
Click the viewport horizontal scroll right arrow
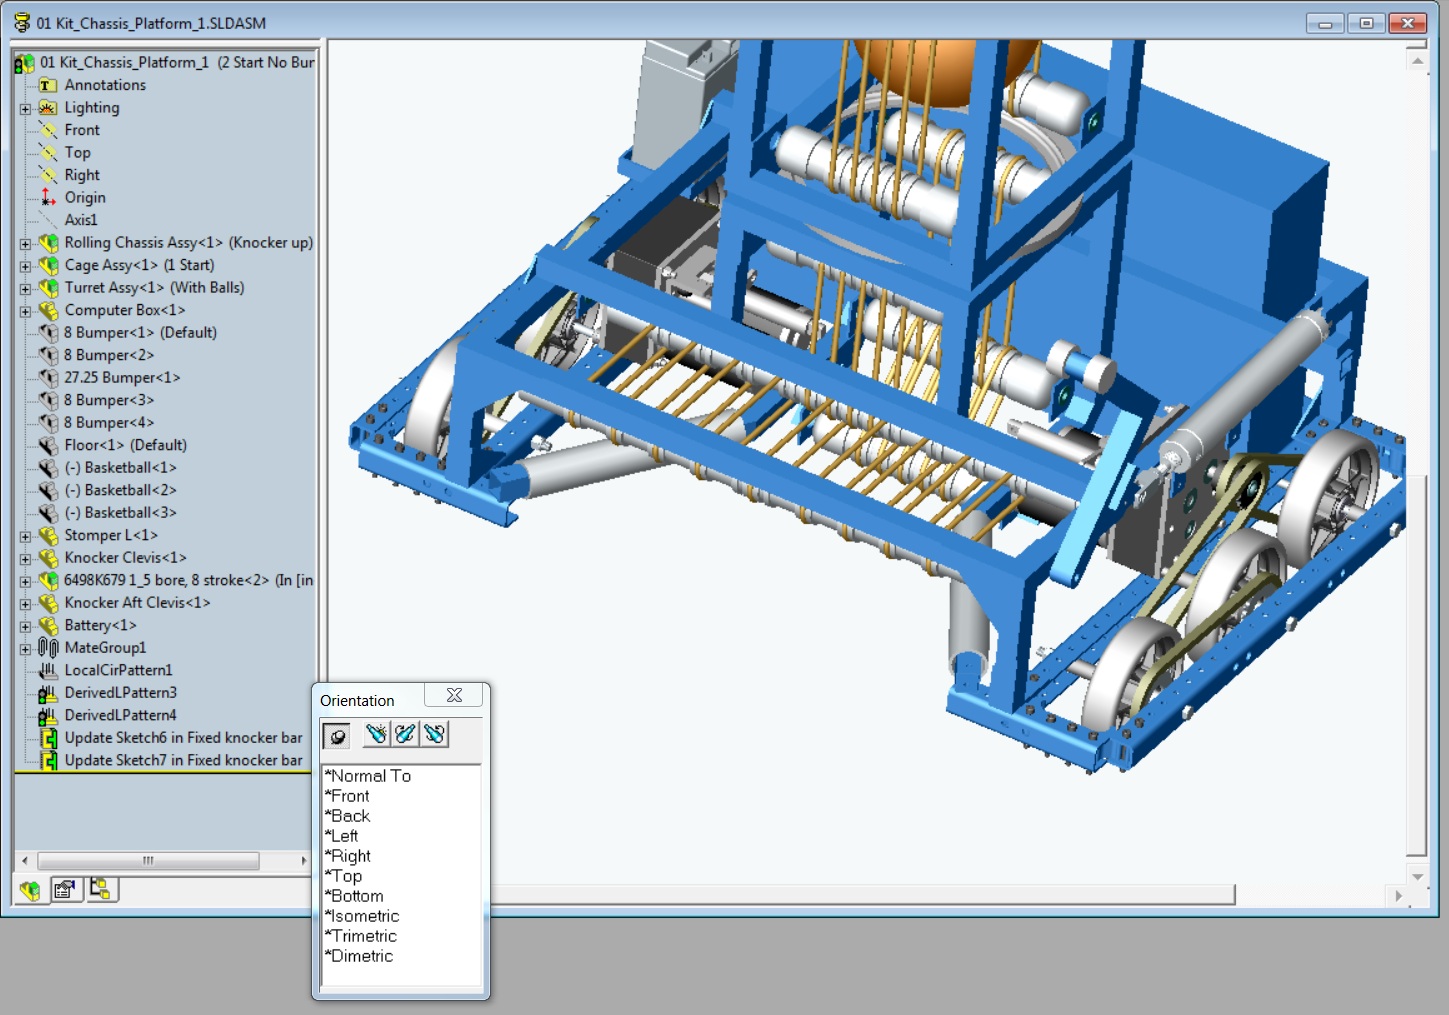(x=1398, y=895)
